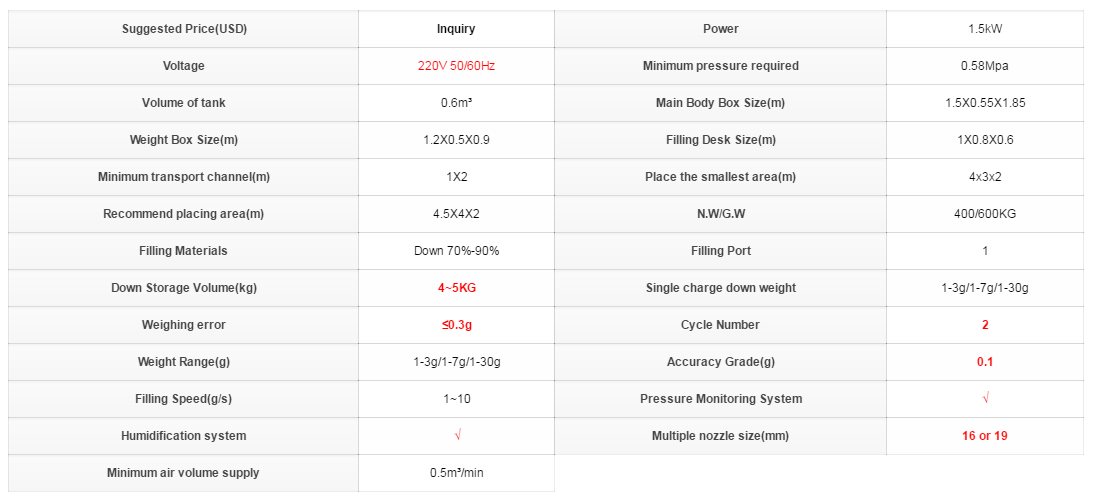The height and width of the screenshot is (501, 1093).
Task: Click the Accuracy Grade value 0.1
Action: point(985,362)
